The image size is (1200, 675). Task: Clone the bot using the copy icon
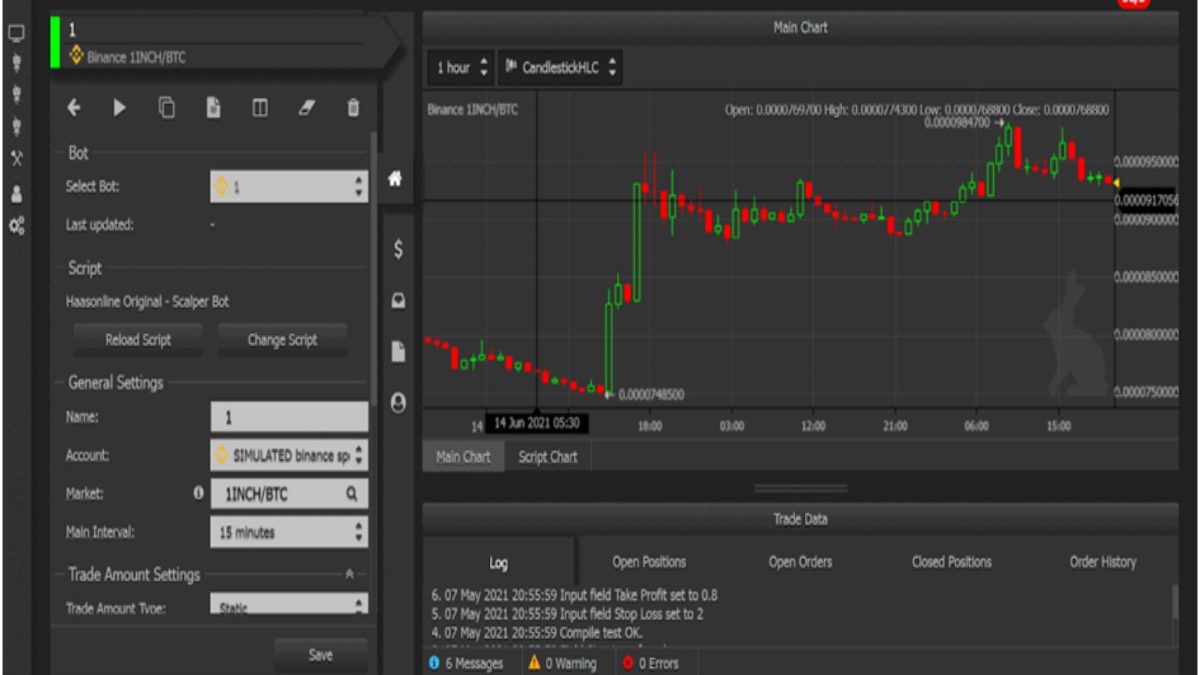[167, 108]
